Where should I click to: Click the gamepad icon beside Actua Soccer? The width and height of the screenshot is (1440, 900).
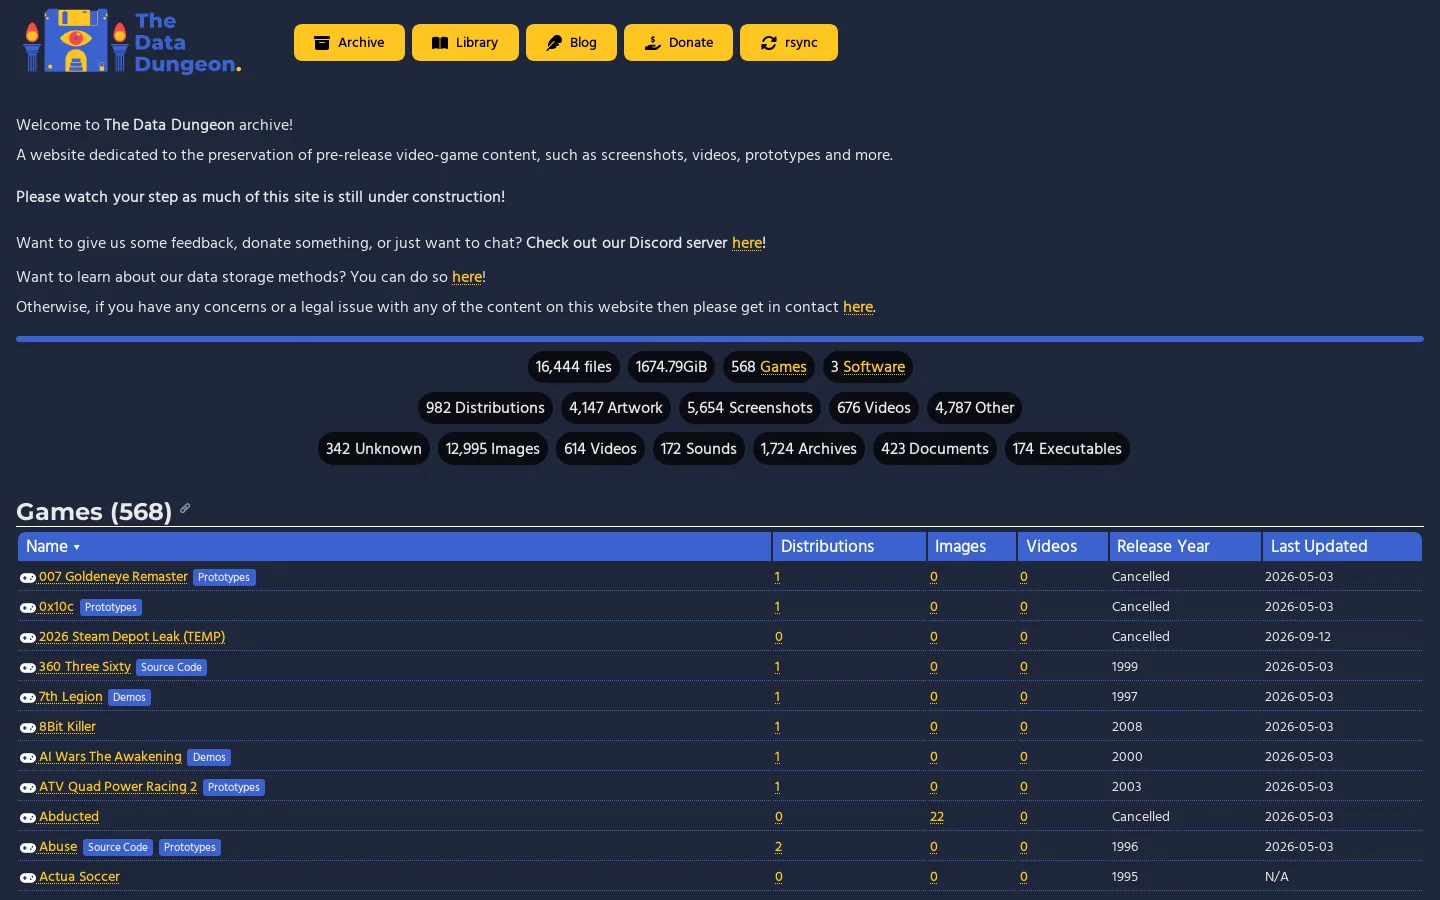pyautogui.click(x=28, y=878)
